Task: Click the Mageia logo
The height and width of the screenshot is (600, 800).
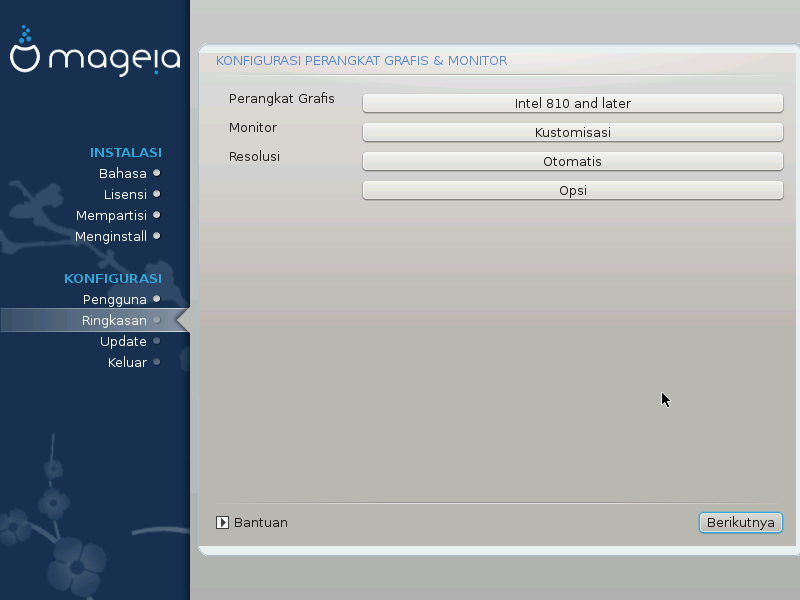Action: click(95, 55)
